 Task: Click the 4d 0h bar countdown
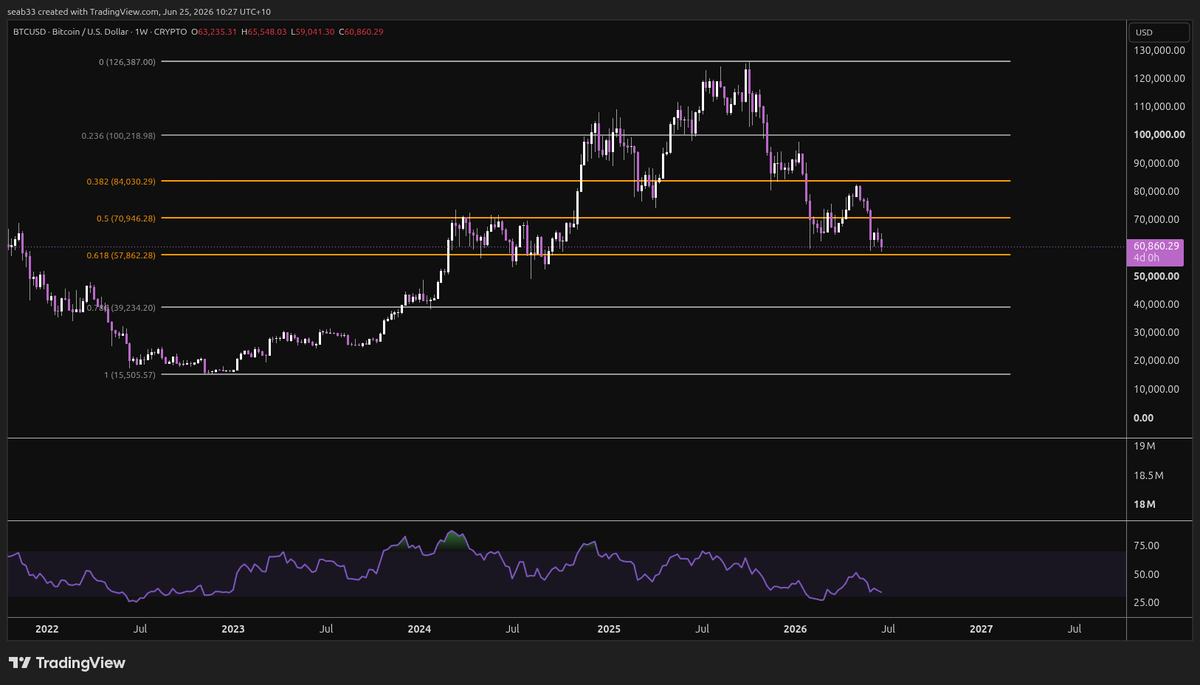1146,258
